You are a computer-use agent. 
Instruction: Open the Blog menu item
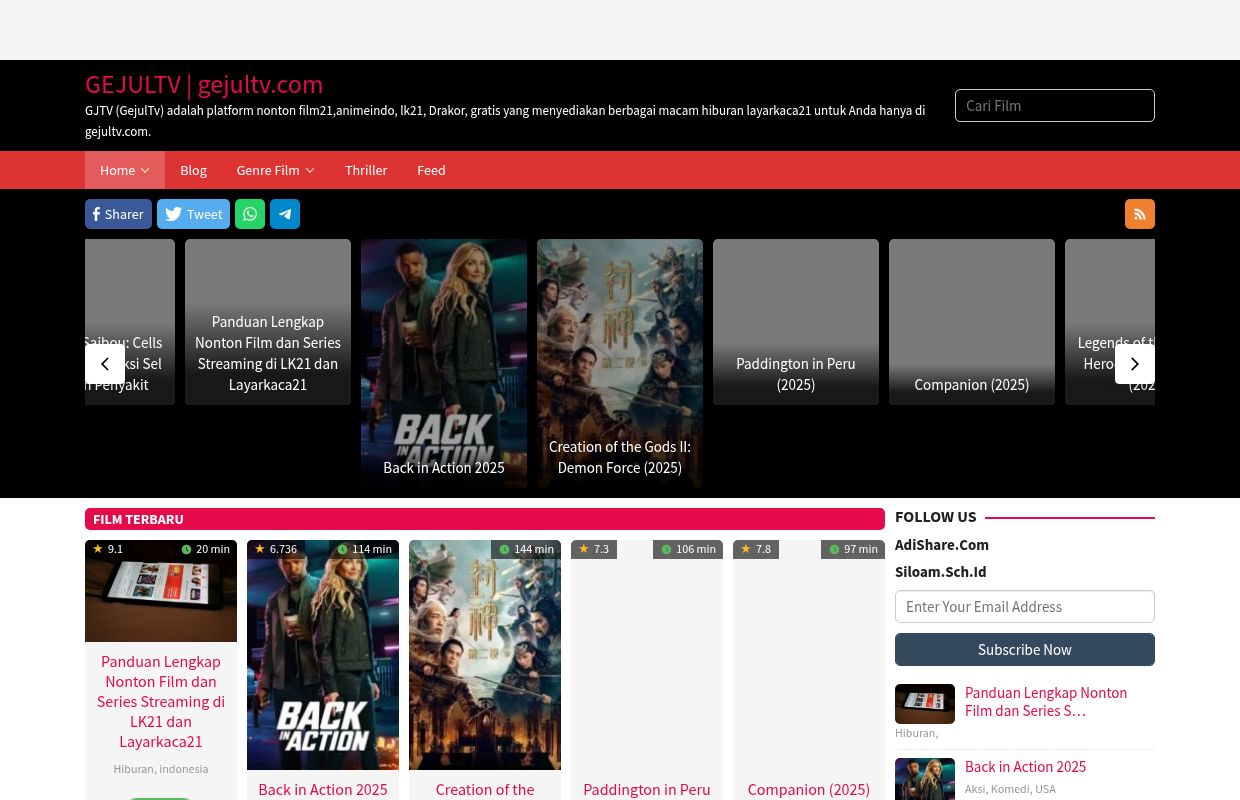tap(193, 170)
